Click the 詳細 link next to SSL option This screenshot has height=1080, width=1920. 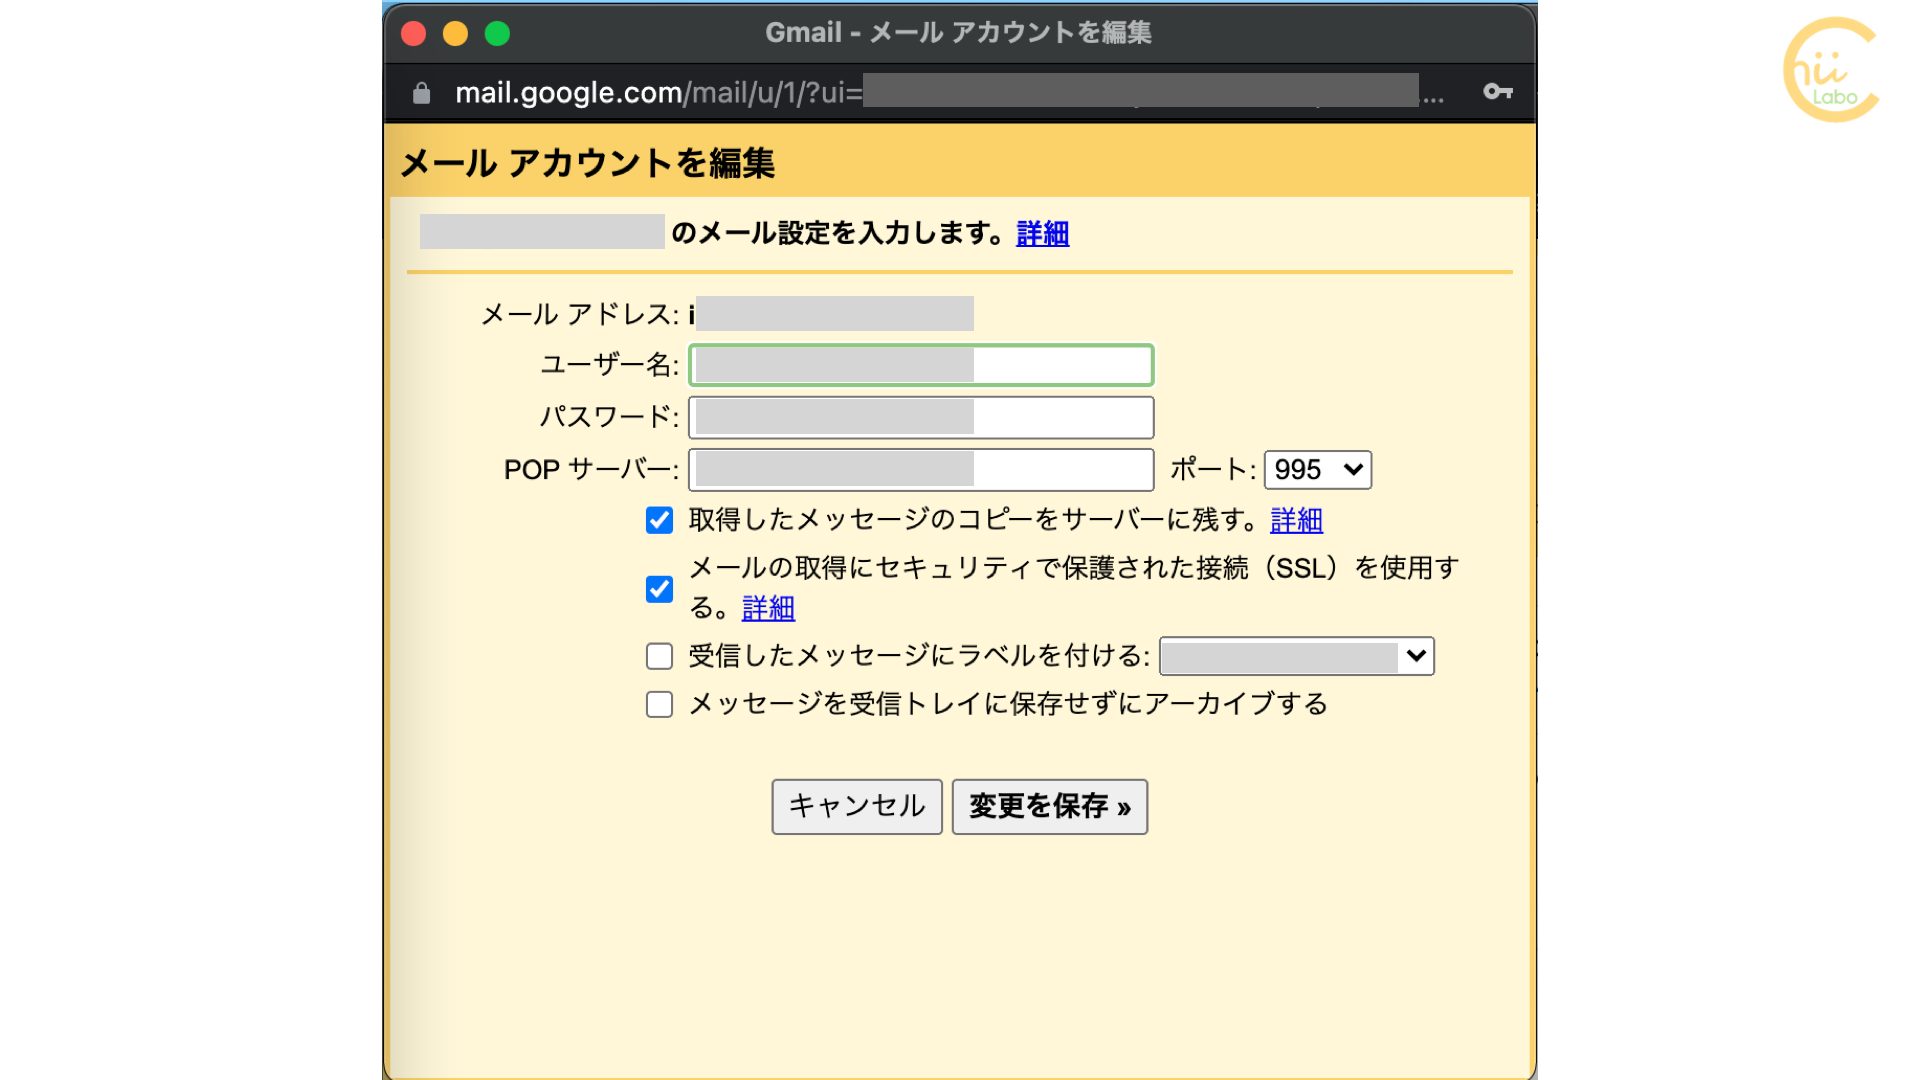pyautogui.click(x=767, y=607)
